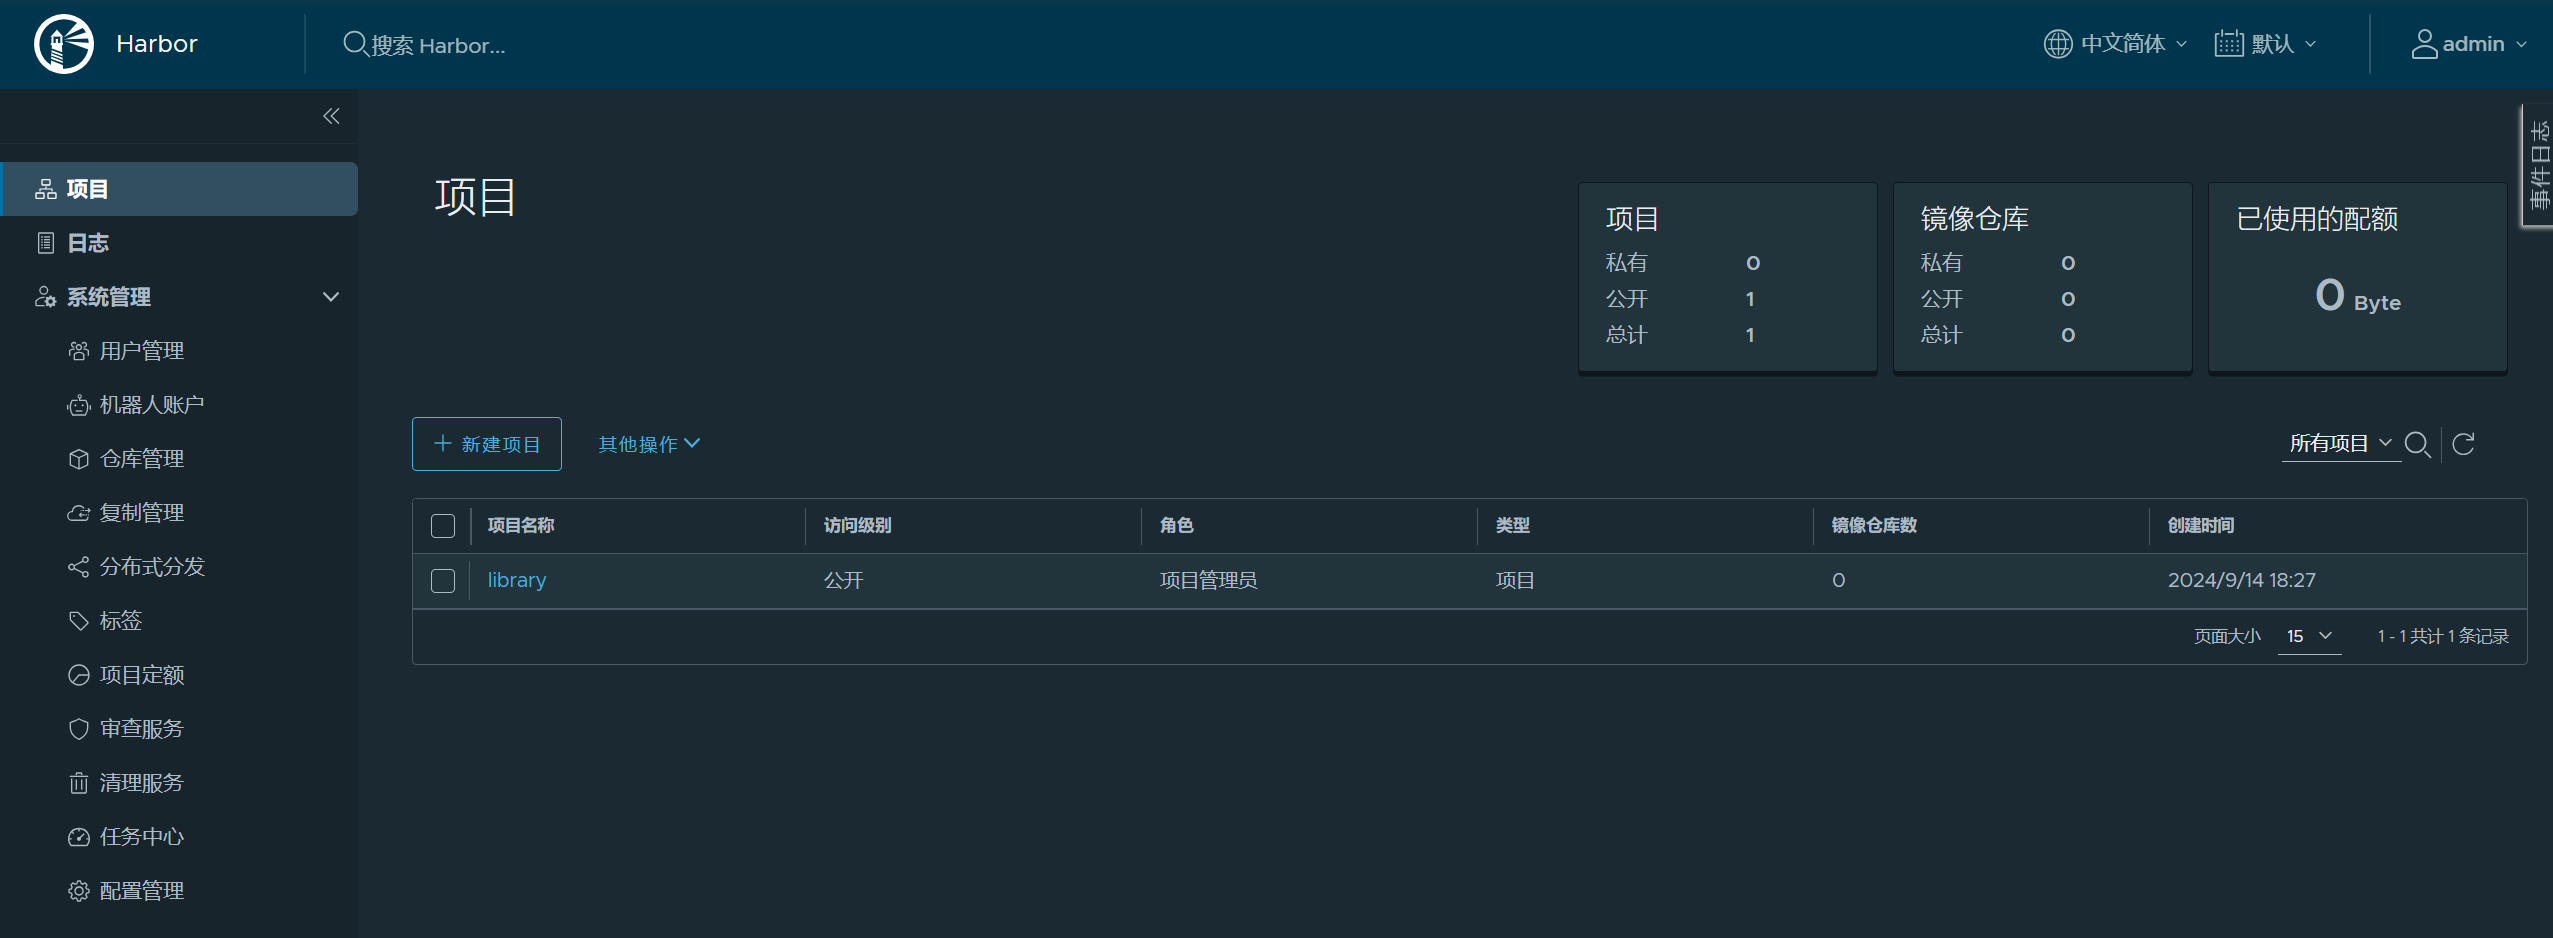Collapse the sidebar with double-chevron icon
Screen dimensions: 2553x938
[x=331, y=116]
